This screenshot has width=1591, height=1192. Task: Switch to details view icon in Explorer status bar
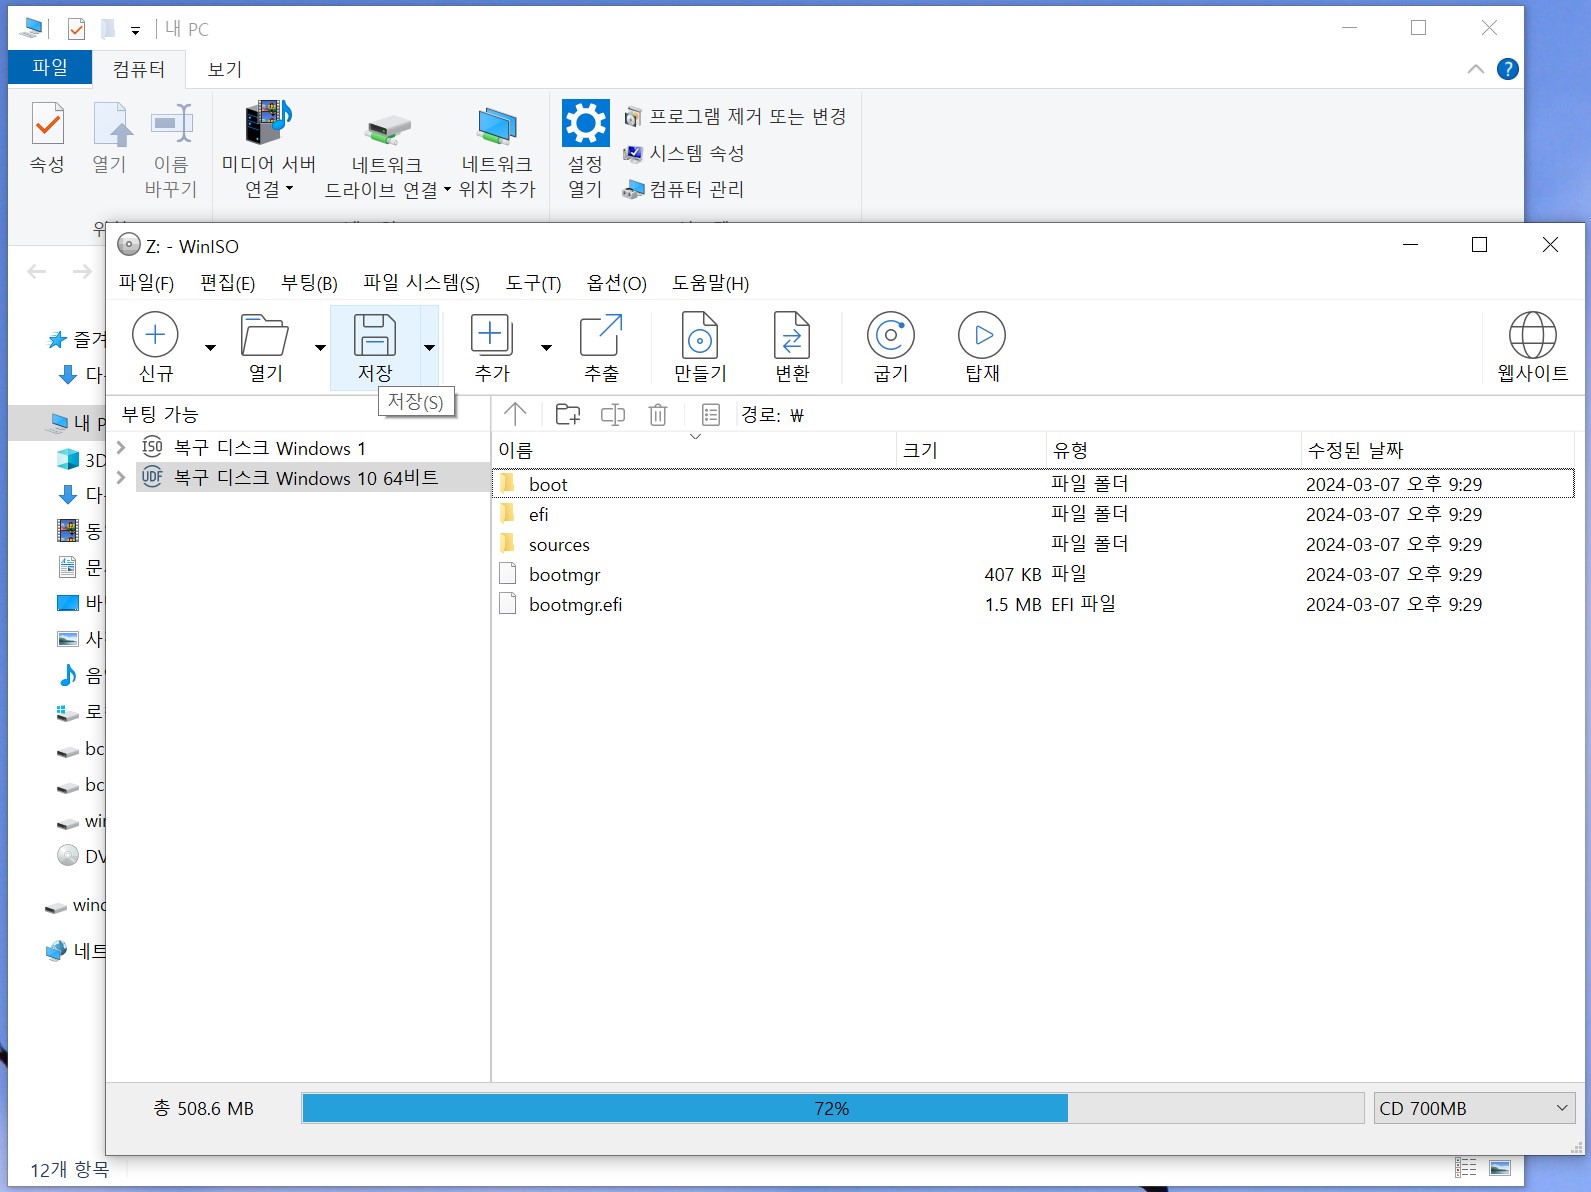1466,1167
